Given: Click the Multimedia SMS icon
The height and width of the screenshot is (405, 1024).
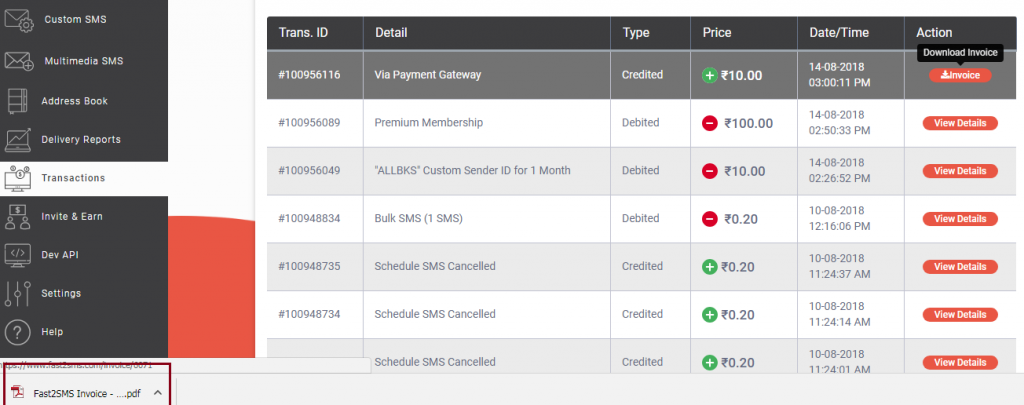Looking at the screenshot, I should 20,61.
